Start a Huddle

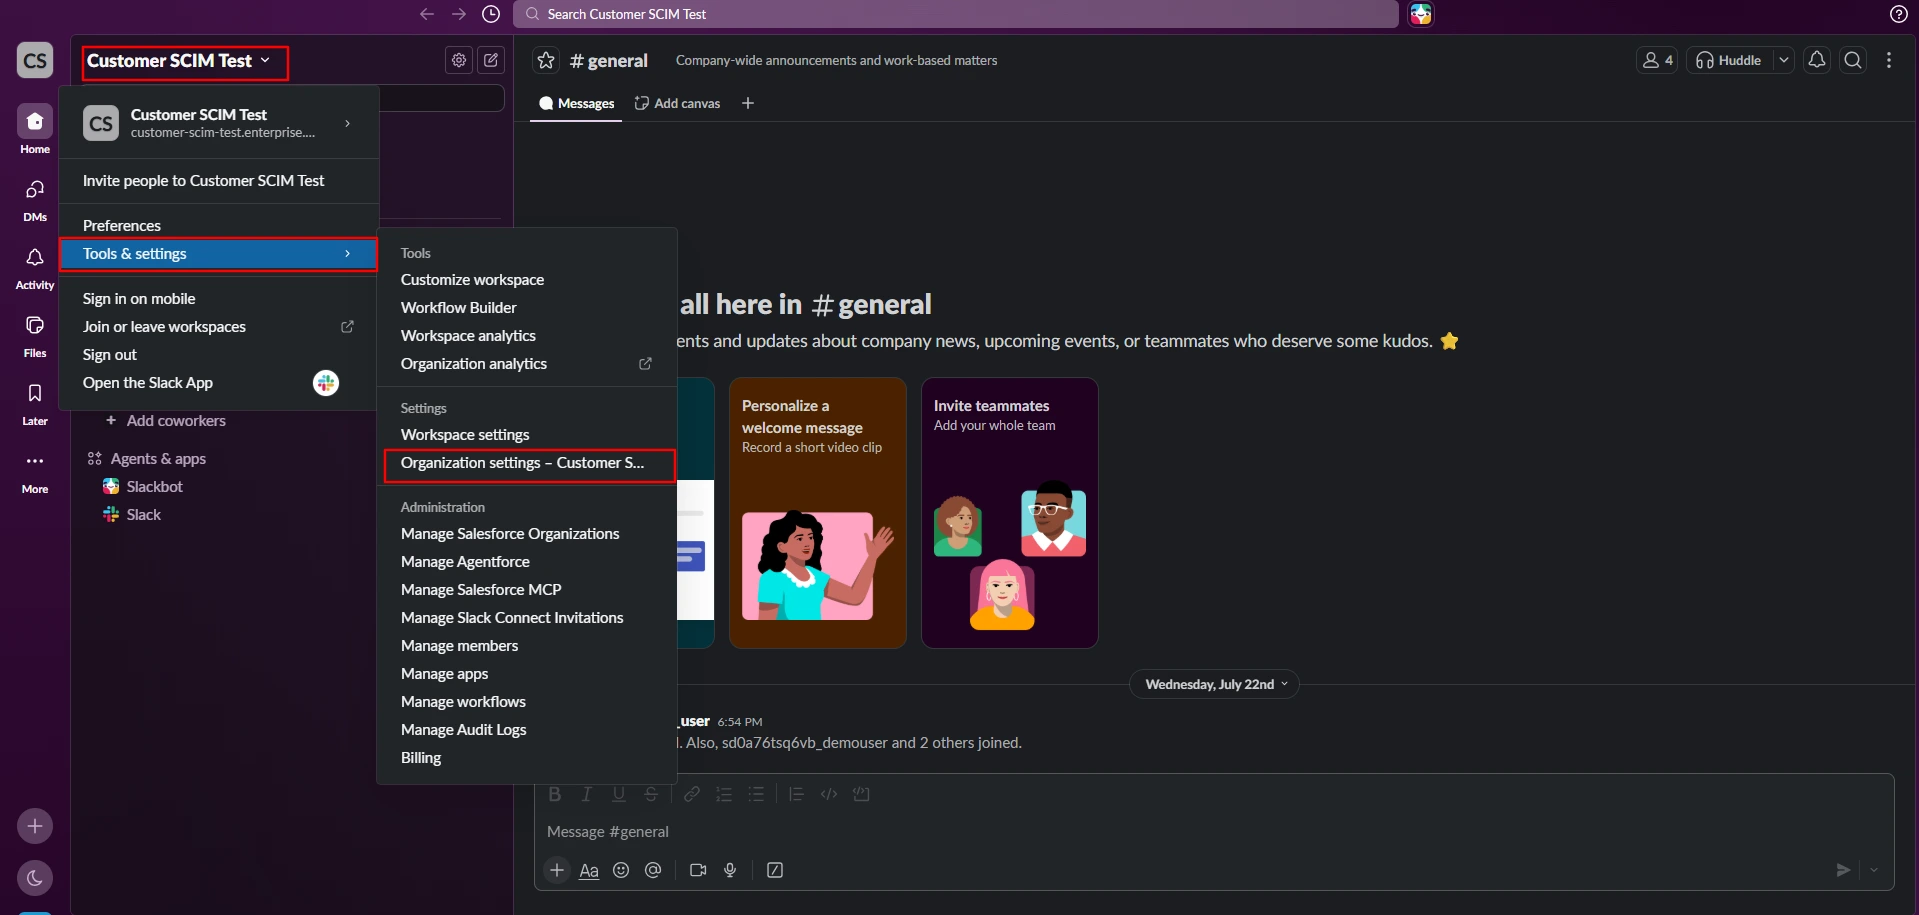(1729, 60)
